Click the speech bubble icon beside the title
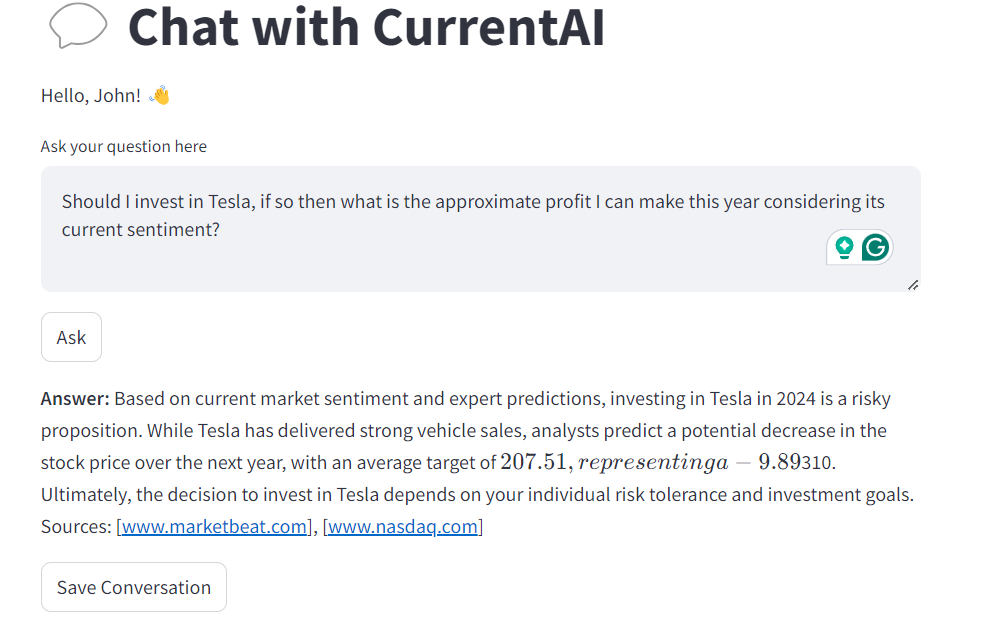The height and width of the screenshot is (637, 985). [x=77, y=27]
